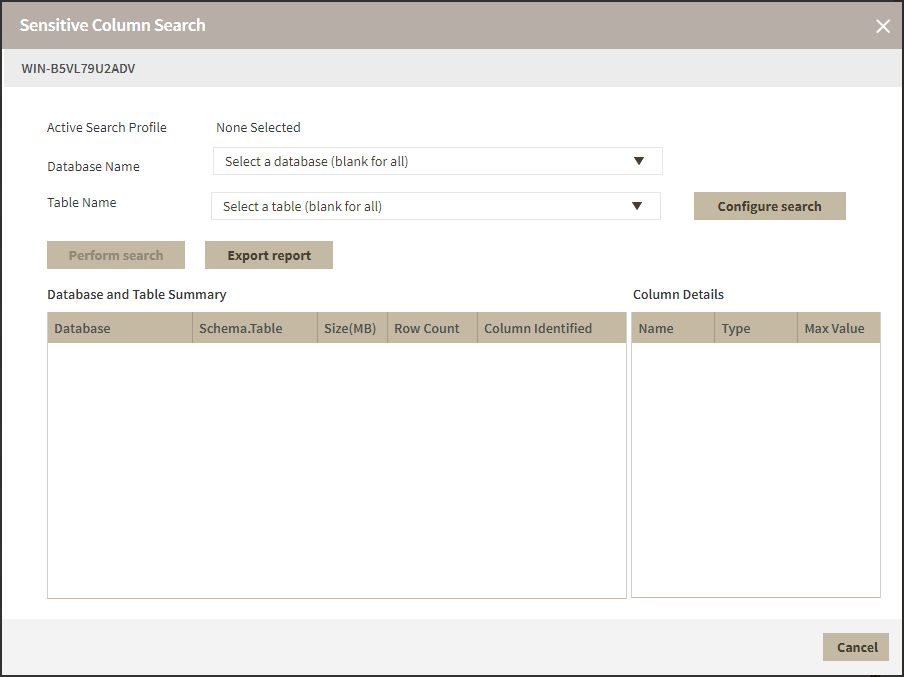Sort by the Size(MB) column header
Viewport: 904px width, 677px height.
pyautogui.click(x=351, y=328)
